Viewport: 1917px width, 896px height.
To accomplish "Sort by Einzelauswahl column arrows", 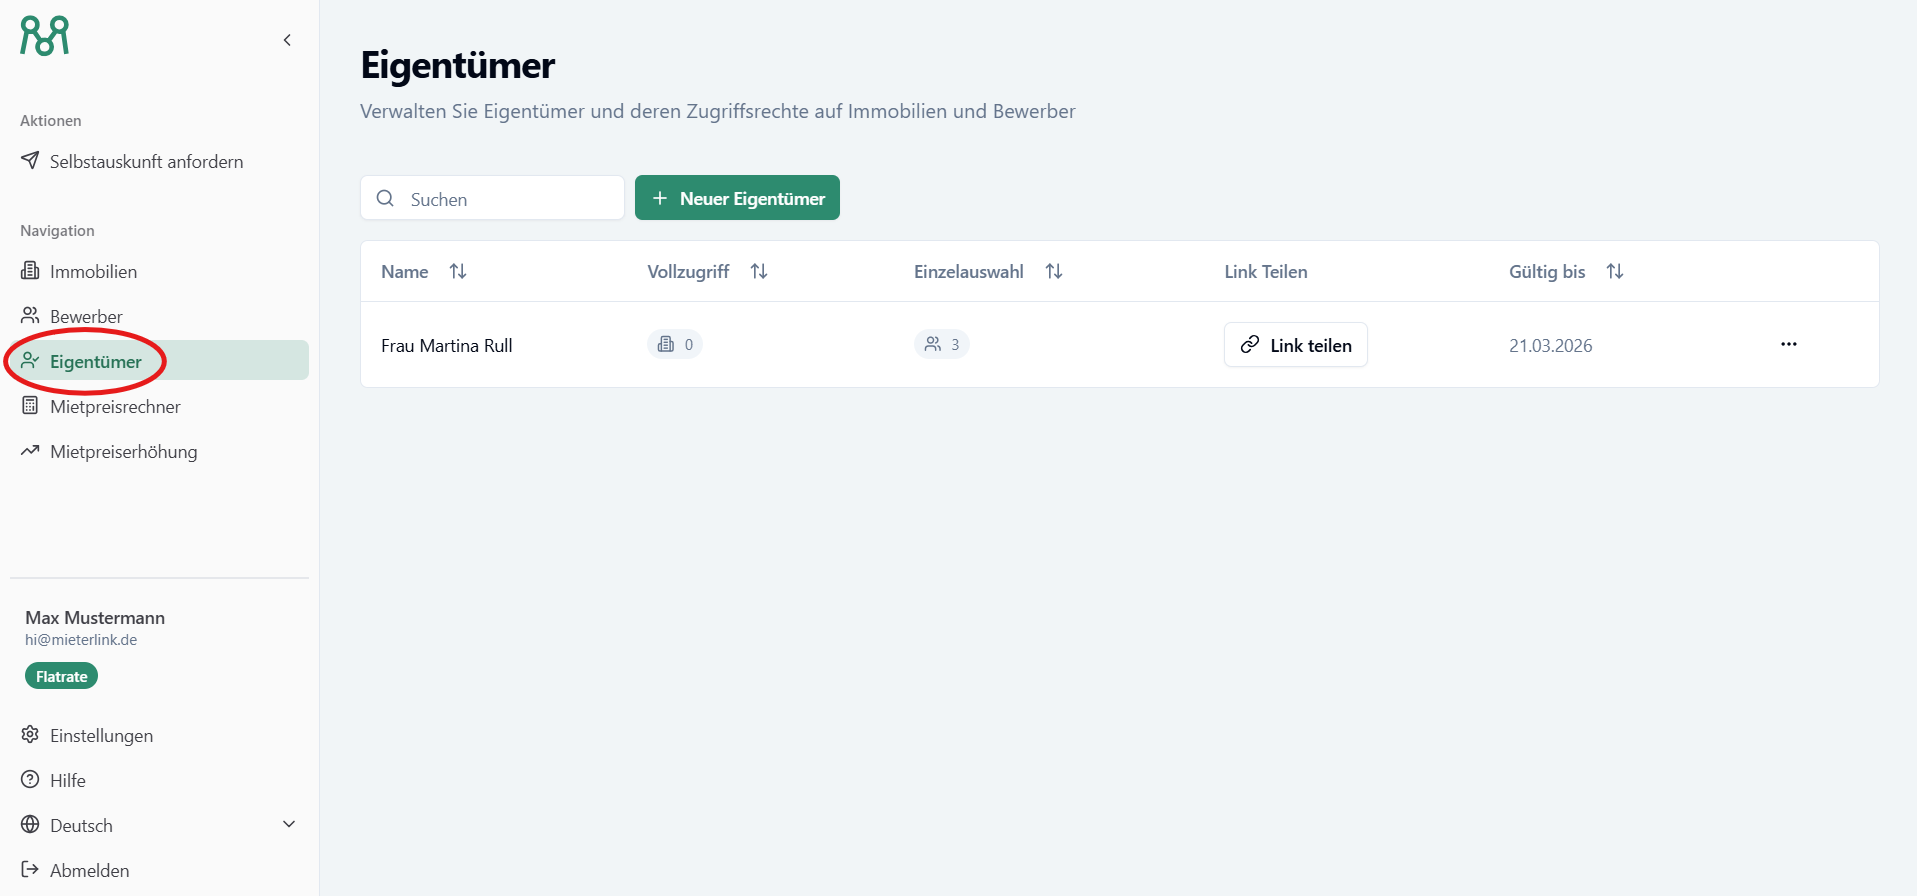I will click(1054, 272).
